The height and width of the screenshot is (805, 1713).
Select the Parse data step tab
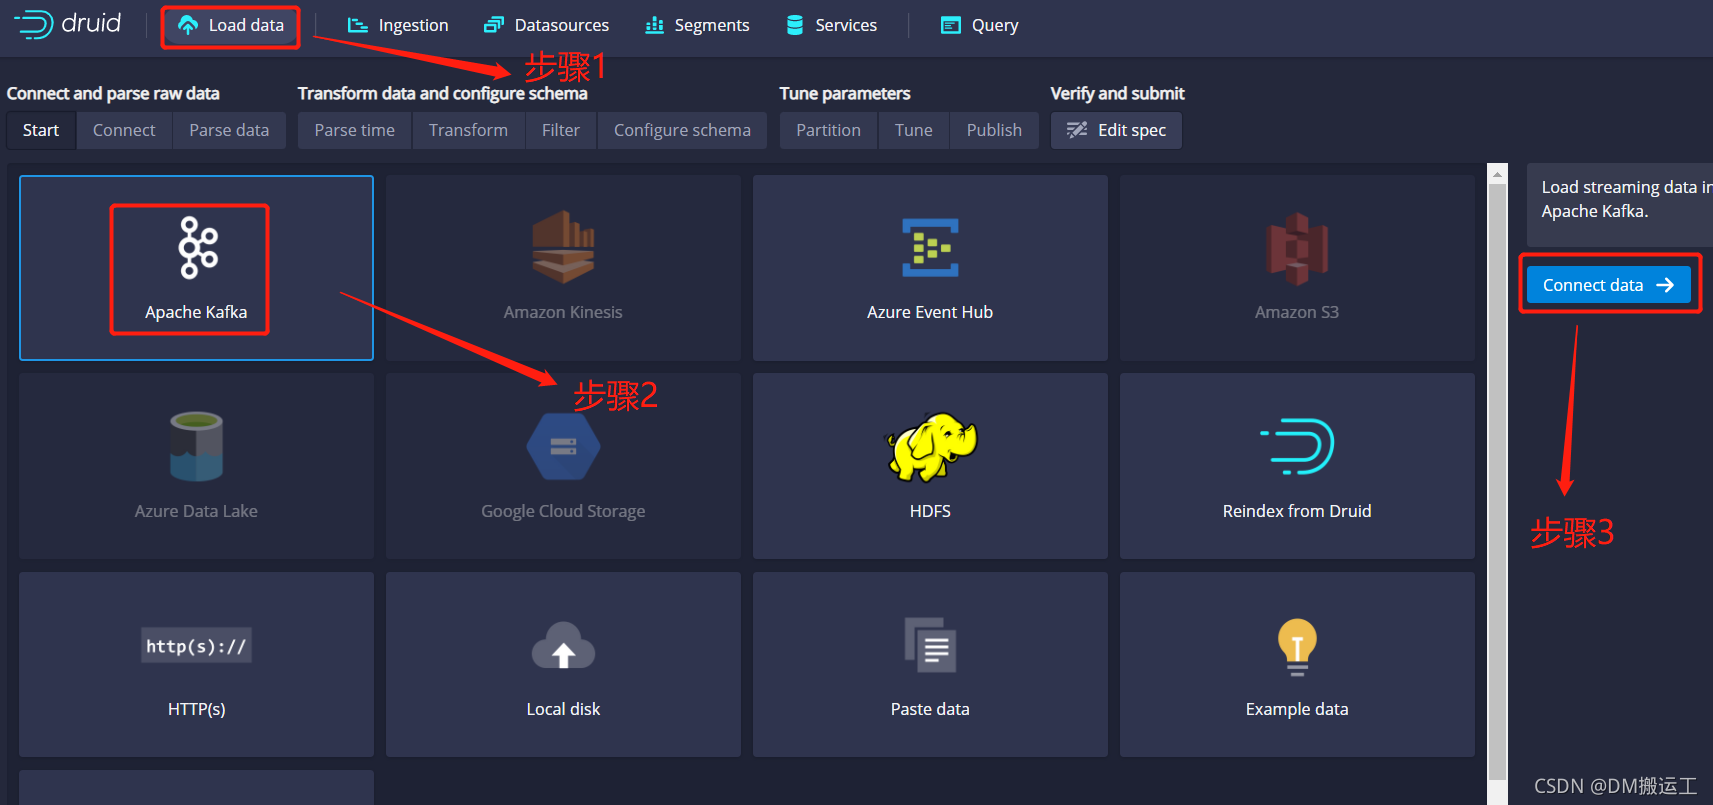click(229, 130)
